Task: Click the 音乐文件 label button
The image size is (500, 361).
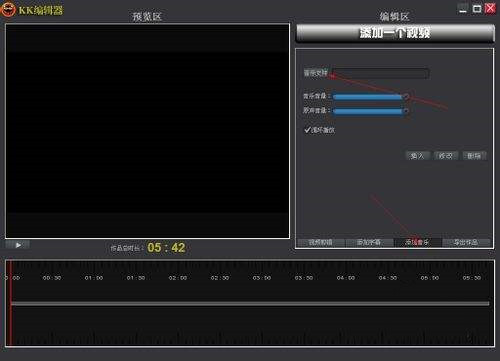Action: click(x=315, y=73)
